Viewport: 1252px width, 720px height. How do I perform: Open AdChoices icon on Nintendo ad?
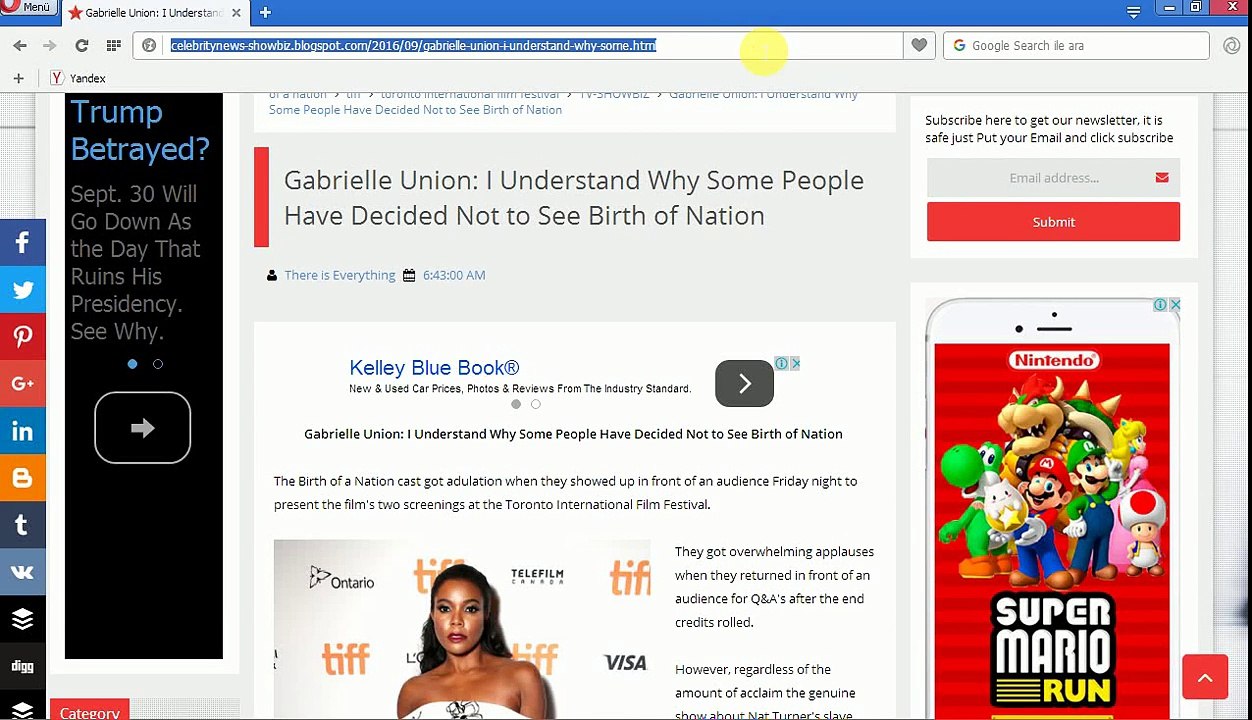pyautogui.click(x=1160, y=304)
